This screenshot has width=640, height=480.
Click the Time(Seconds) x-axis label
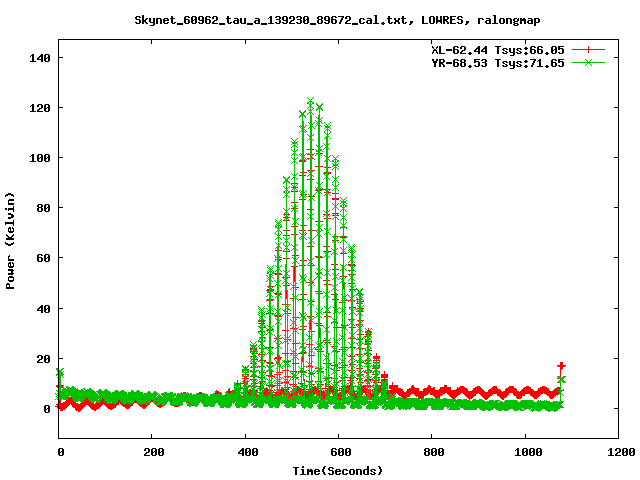338,470
